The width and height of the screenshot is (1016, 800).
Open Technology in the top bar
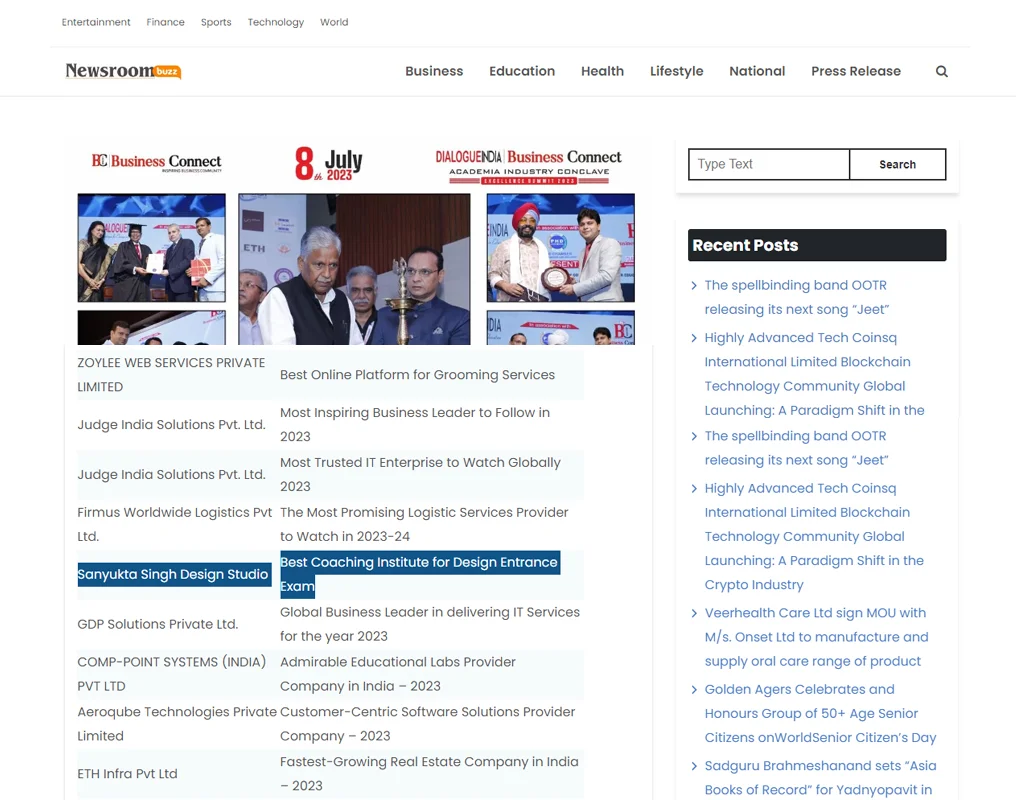click(x=276, y=22)
